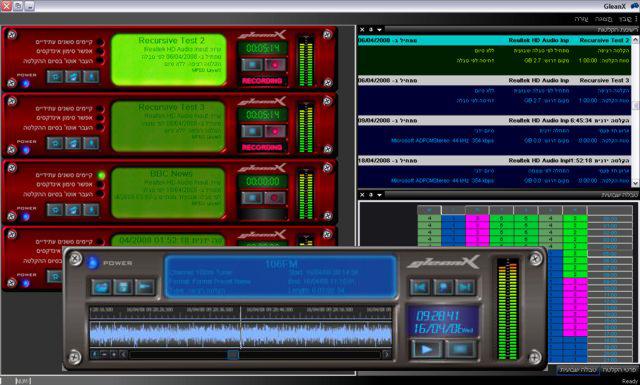Click scroll-right arrow under the waveform
Screen dimensions: 640x385
click(386, 354)
